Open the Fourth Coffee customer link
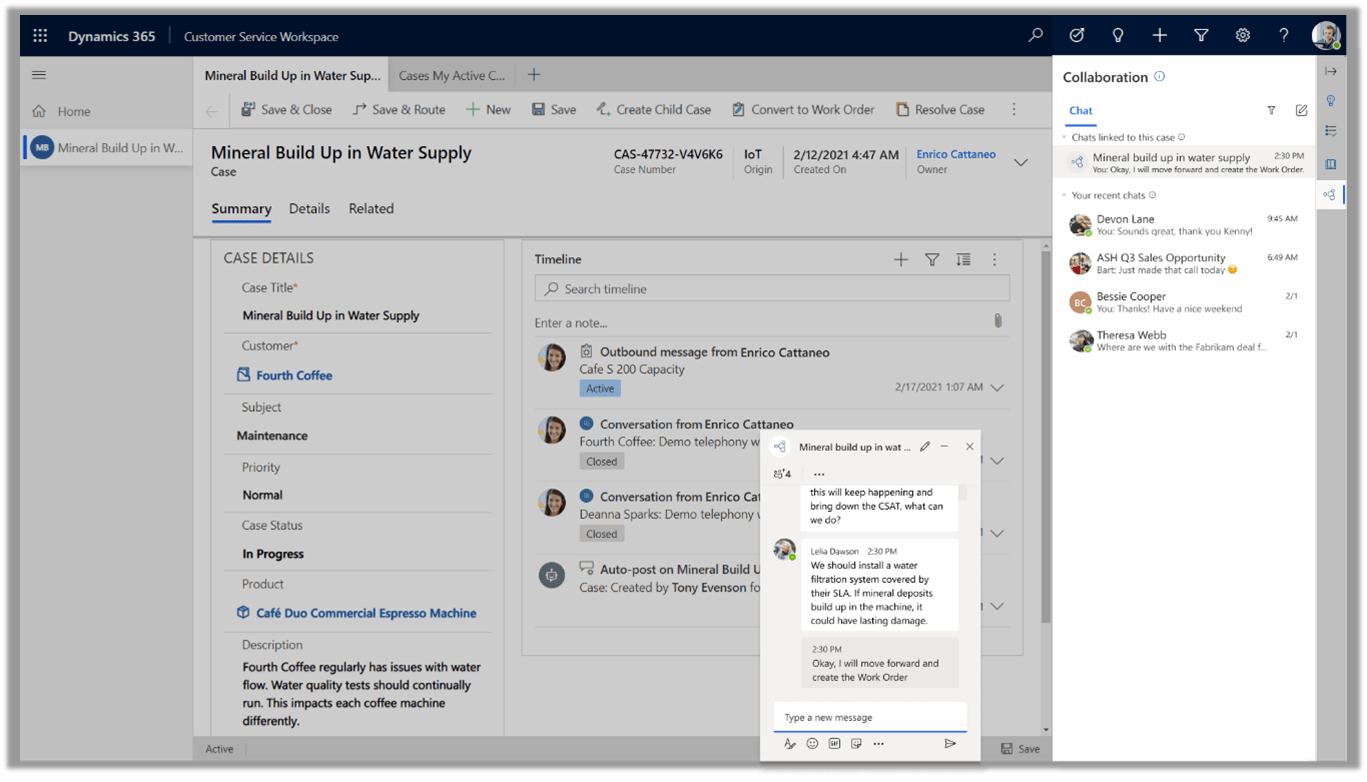The image size is (1367, 782). pyautogui.click(x=294, y=376)
